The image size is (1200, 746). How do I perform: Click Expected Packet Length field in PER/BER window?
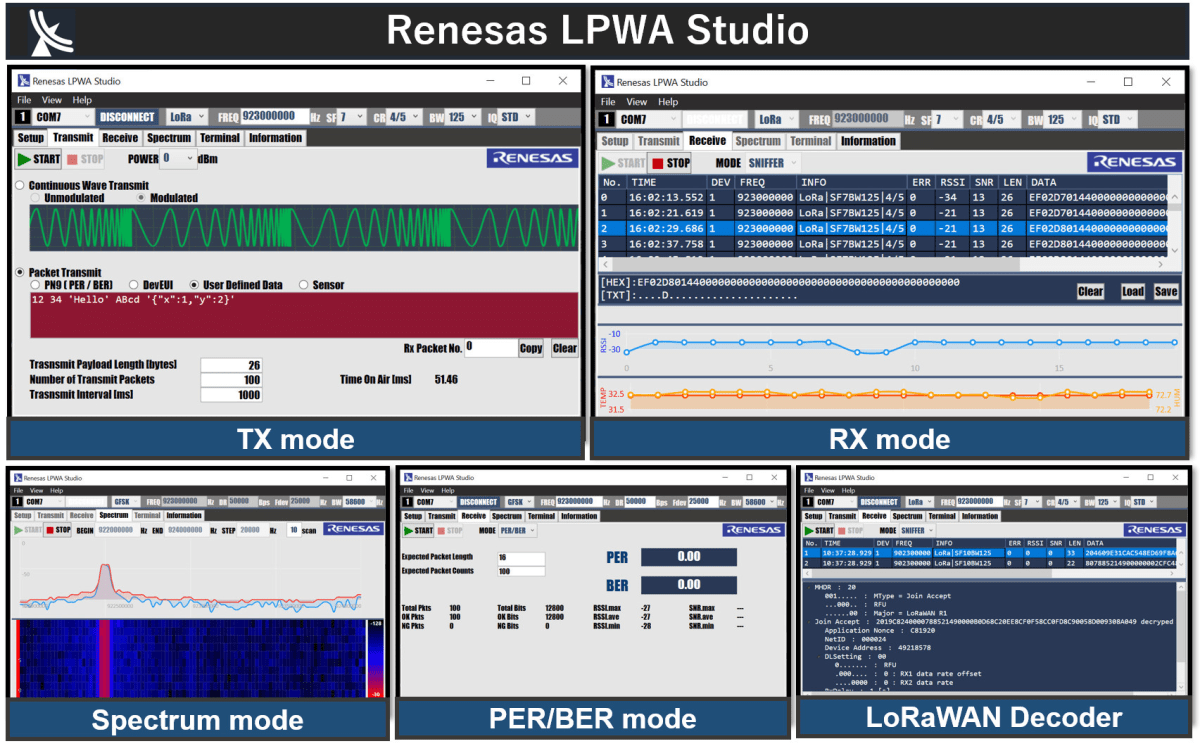coord(521,557)
